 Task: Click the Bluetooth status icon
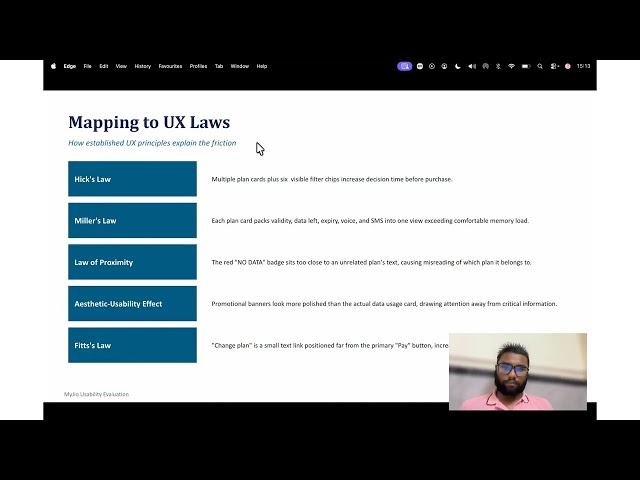point(498,66)
